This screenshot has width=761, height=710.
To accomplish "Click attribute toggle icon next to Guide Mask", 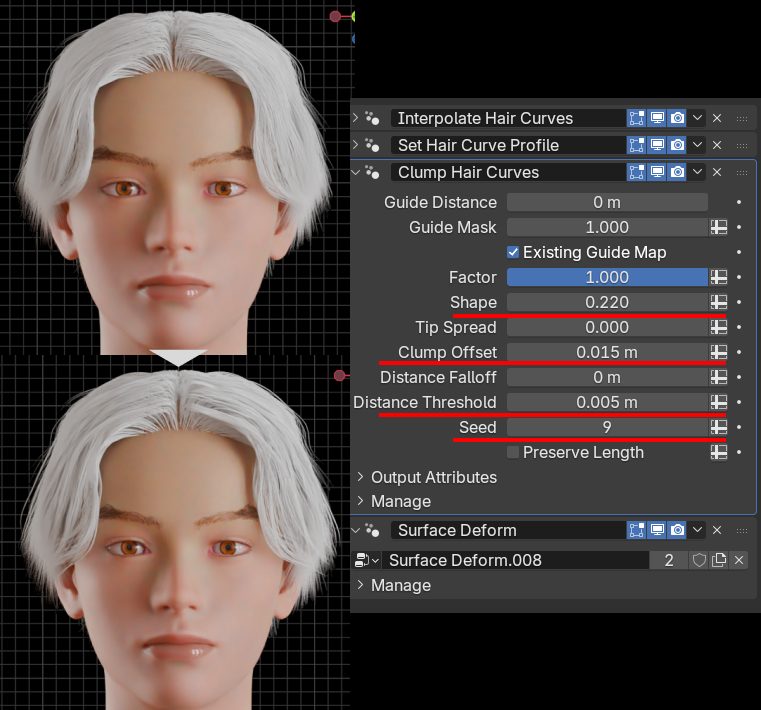I will pyautogui.click(x=718, y=227).
